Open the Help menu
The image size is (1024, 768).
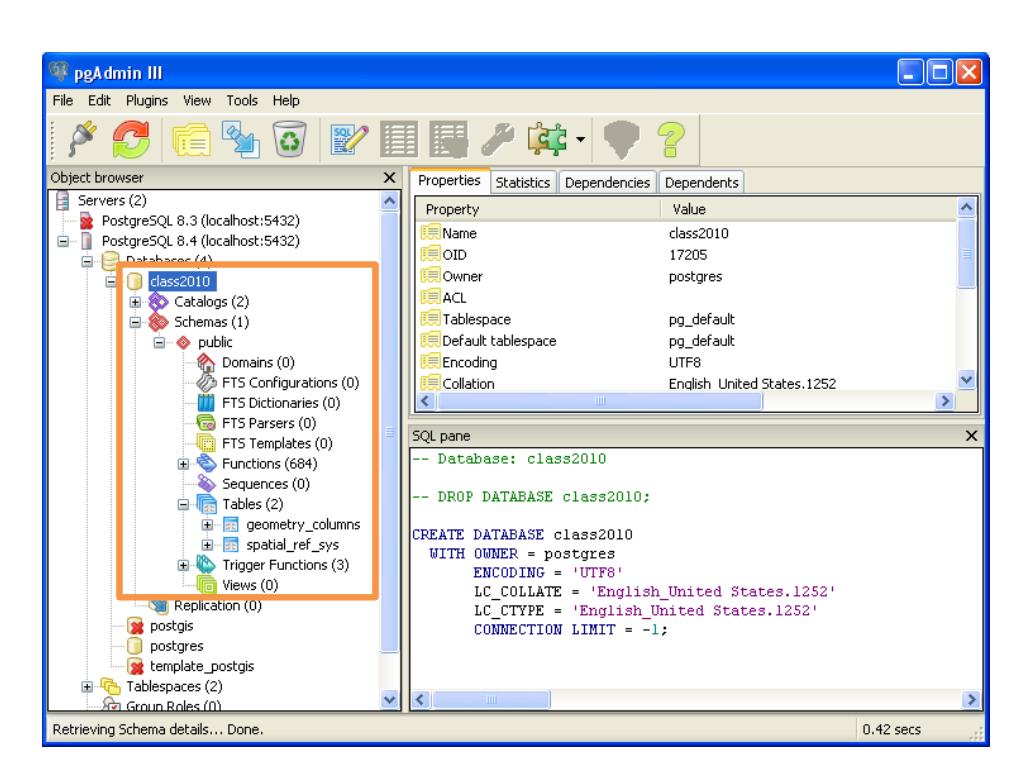(286, 101)
